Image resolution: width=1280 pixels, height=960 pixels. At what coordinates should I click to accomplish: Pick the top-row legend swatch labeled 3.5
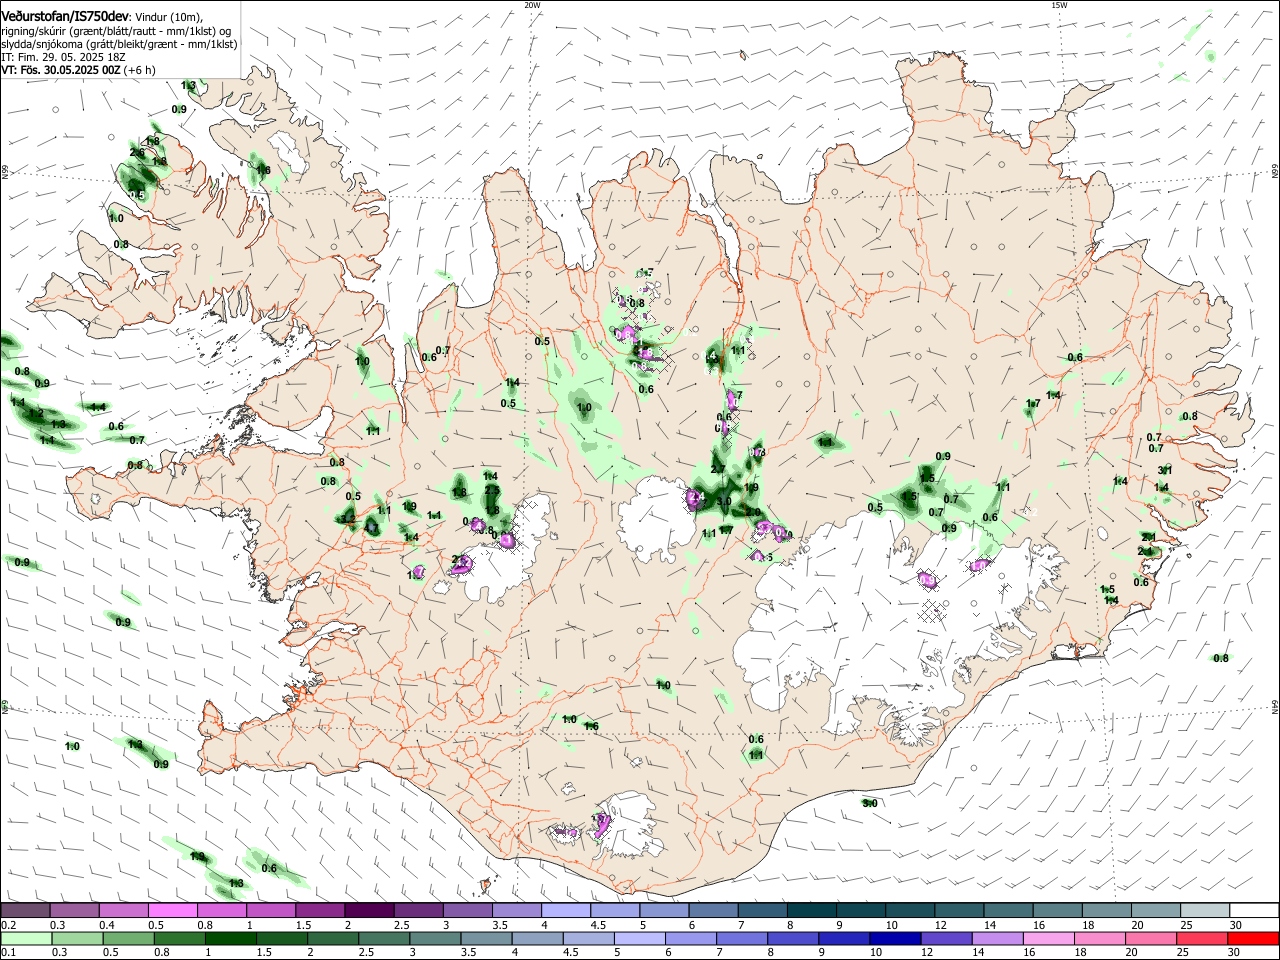coord(515,910)
